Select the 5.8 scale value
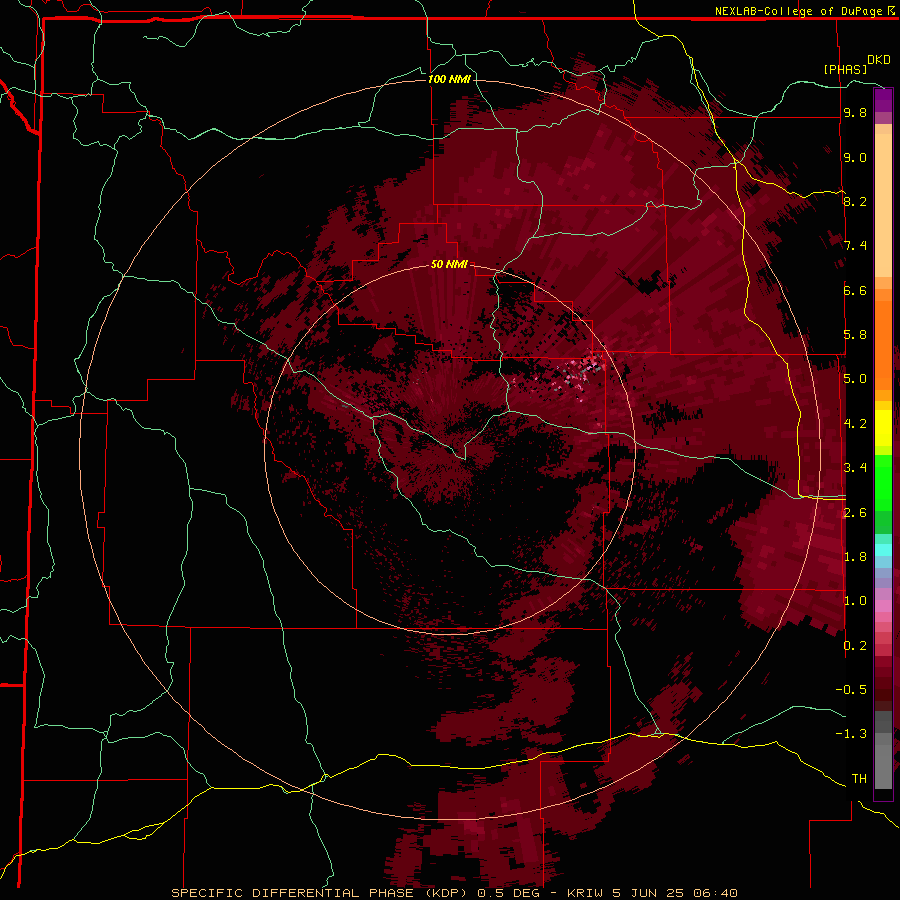Screen dimensions: 900x900 click(x=855, y=335)
